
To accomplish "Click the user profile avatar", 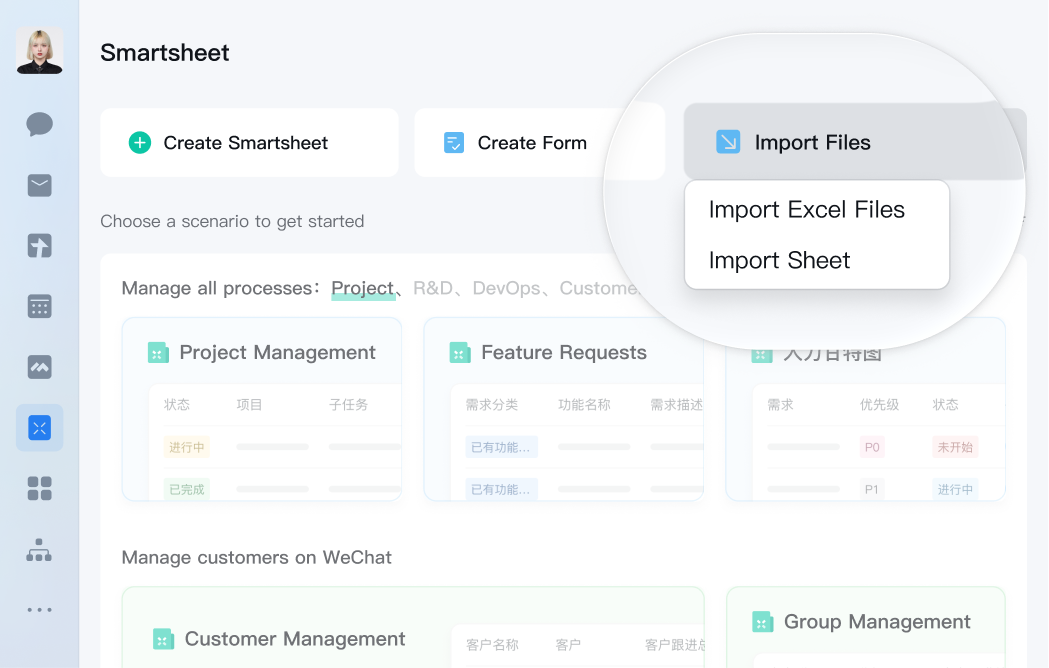I will pyautogui.click(x=40, y=50).
